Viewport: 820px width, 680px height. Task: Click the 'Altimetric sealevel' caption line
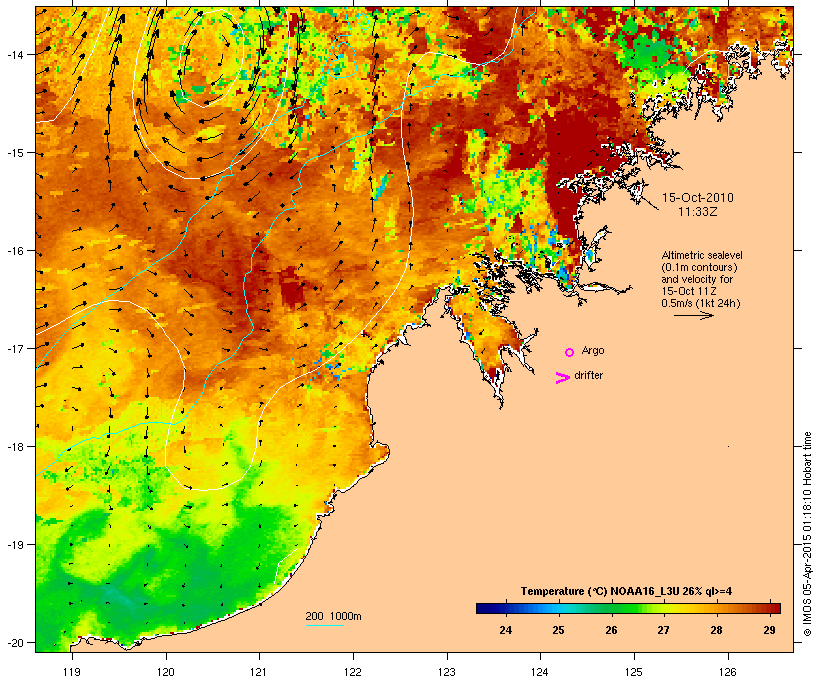pyautogui.click(x=702, y=255)
